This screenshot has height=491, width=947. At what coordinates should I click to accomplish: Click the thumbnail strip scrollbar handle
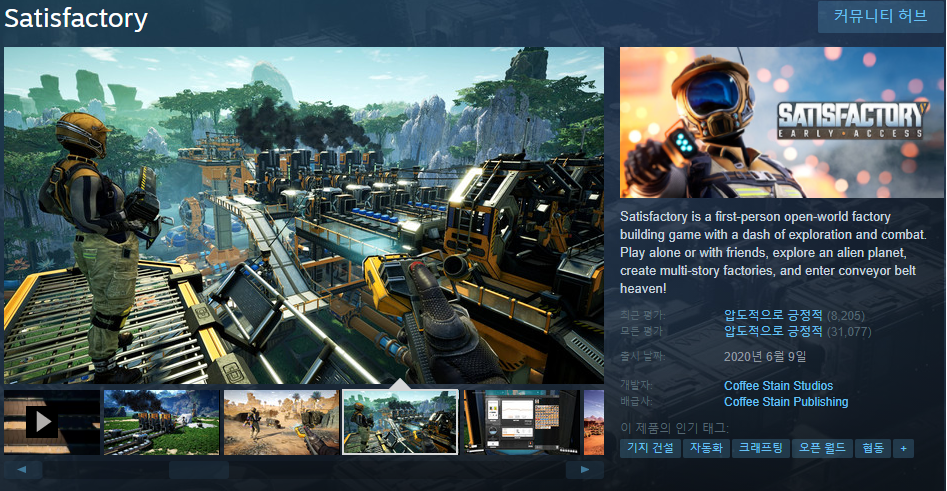[199, 469]
